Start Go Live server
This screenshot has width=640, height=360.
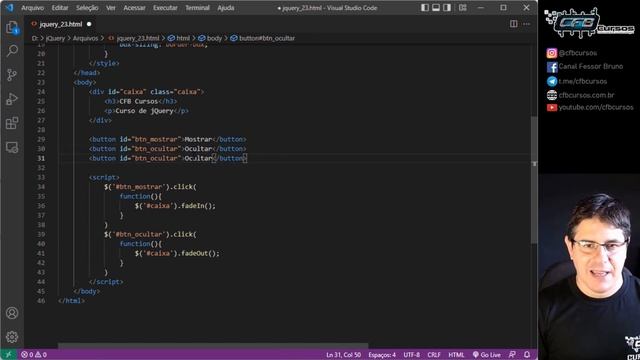click(487, 355)
